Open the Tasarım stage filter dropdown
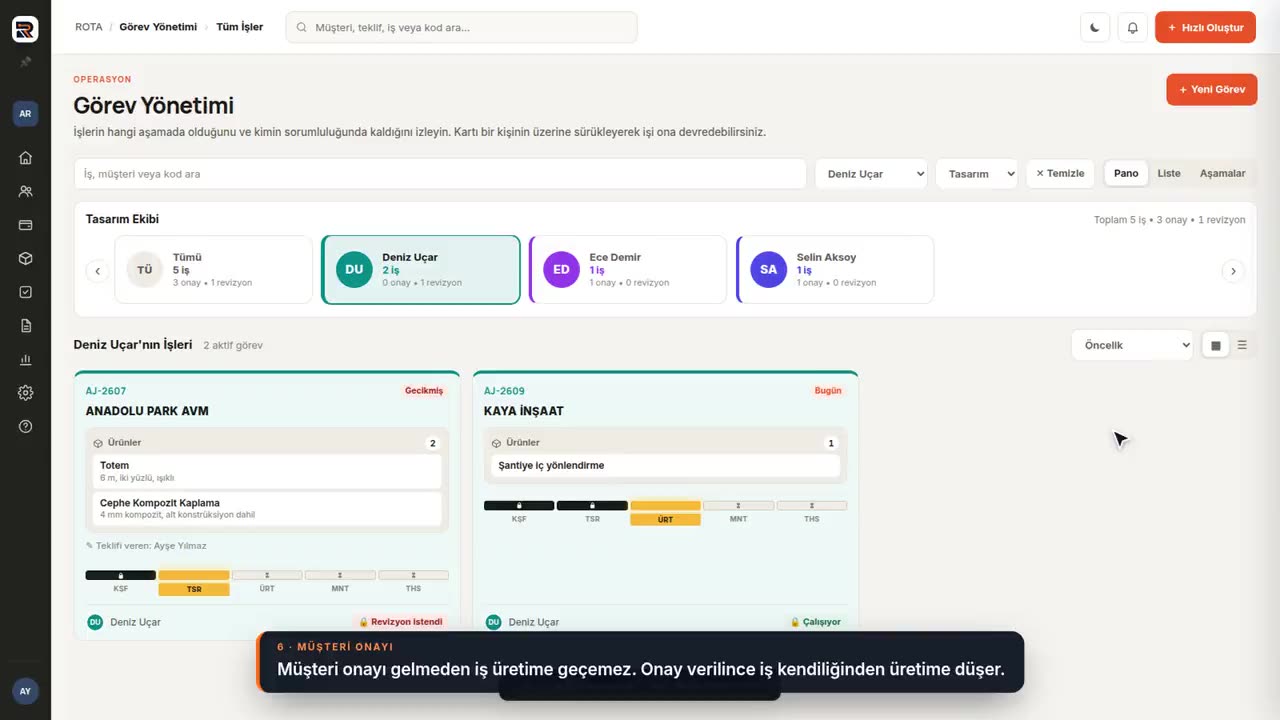This screenshot has width=1280, height=720. point(976,174)
